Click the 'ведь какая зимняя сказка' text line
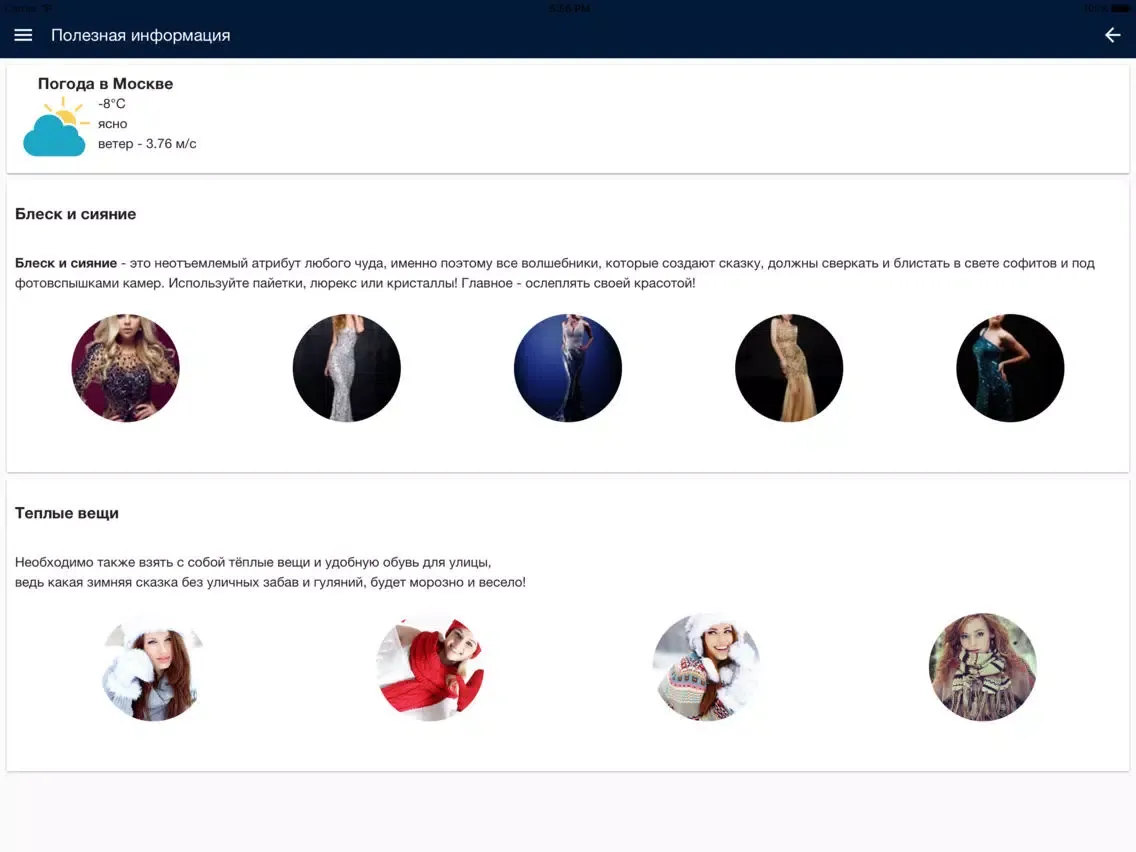The width and height of the screenshot is (1136, 852). (x=270, y=582)
